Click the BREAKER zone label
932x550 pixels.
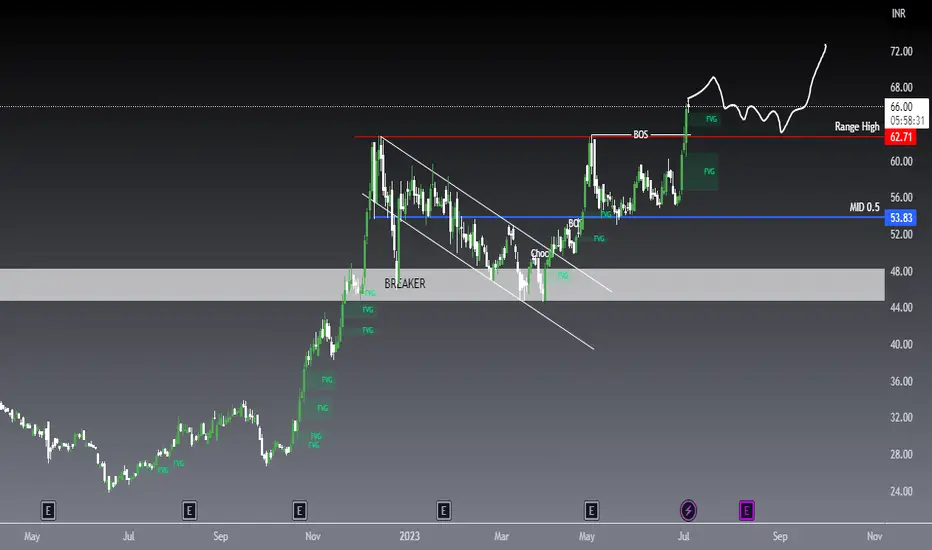coord(405,284)
